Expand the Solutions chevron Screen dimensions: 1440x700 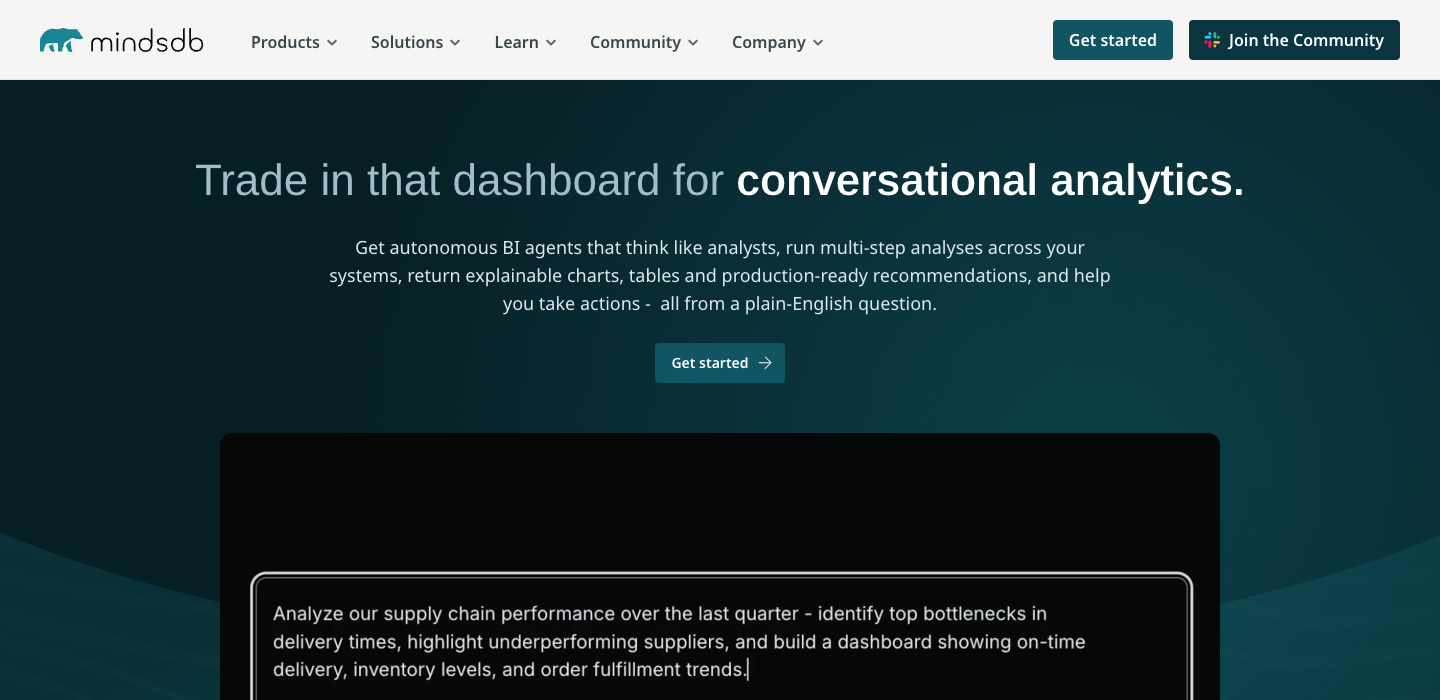tap(455, 43)
